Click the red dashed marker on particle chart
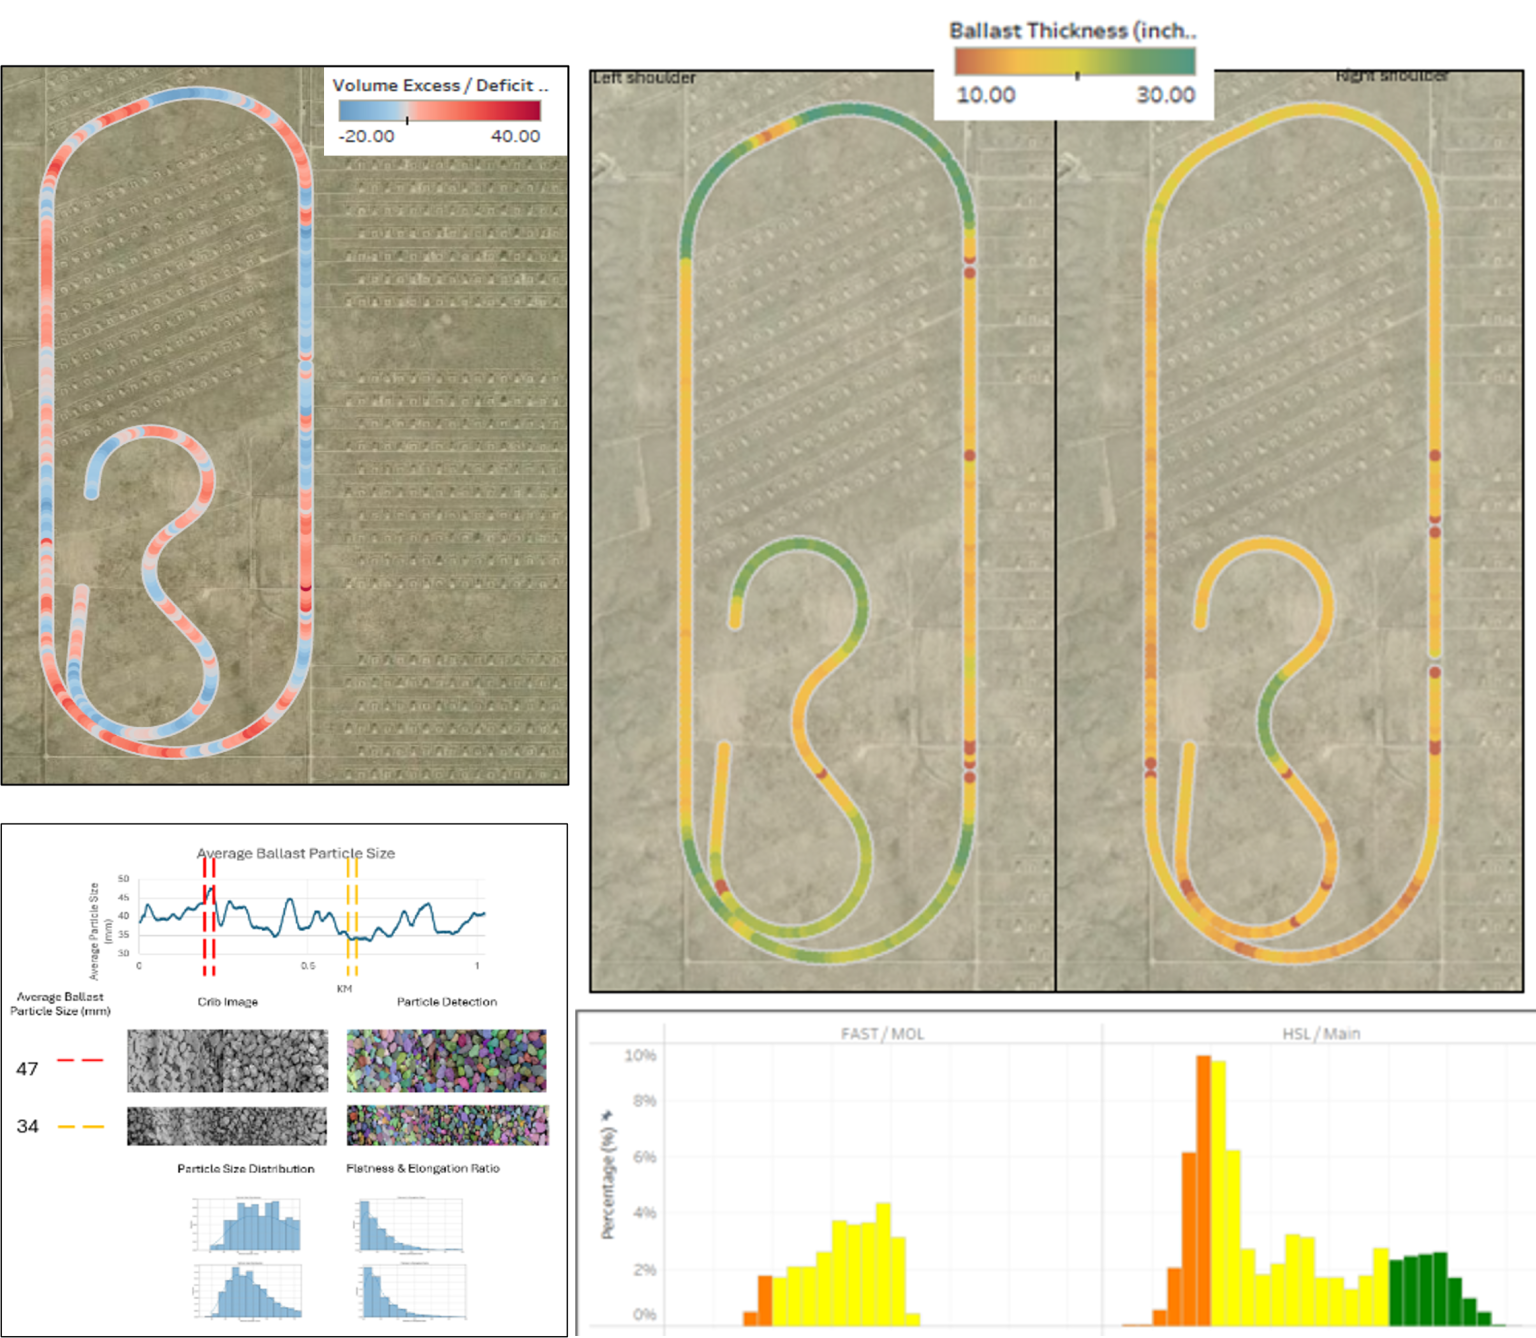This screenshot has height=1338, width=1536. click(209, 916)
